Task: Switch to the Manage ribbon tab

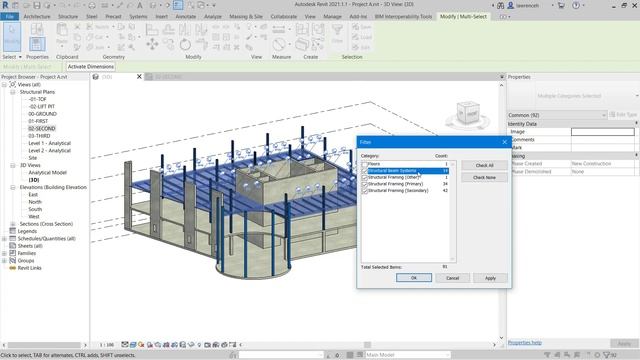Action: tap(332, 16)
